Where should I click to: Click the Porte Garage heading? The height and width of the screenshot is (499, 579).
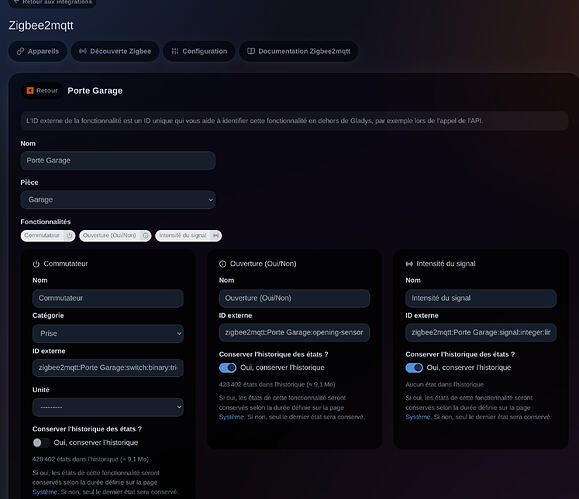click(x=95, y=91)
